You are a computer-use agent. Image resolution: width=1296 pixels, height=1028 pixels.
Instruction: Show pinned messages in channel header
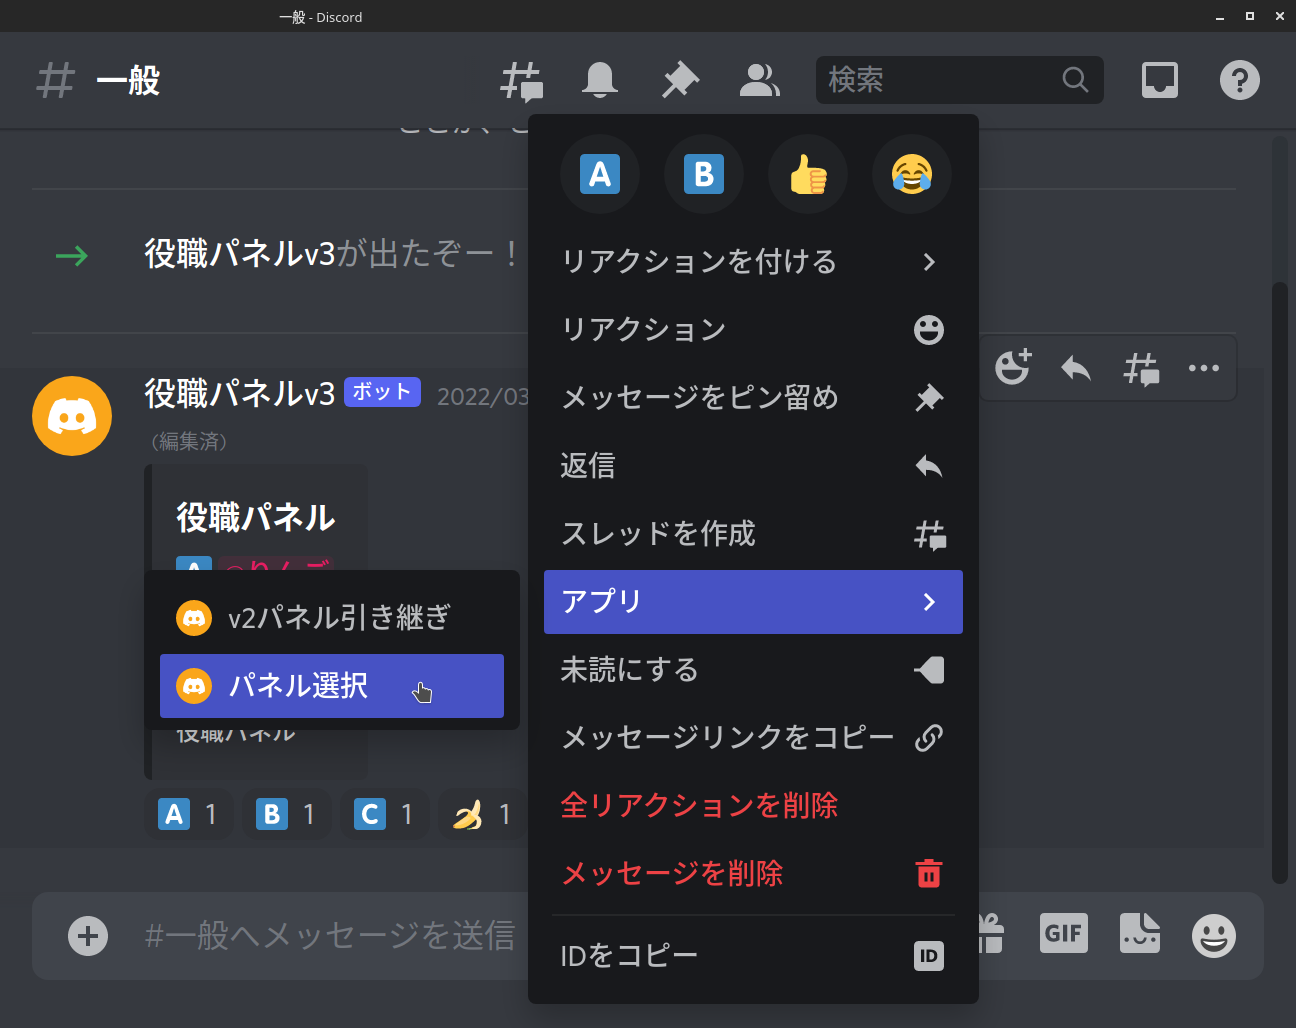tap(680, 80)
